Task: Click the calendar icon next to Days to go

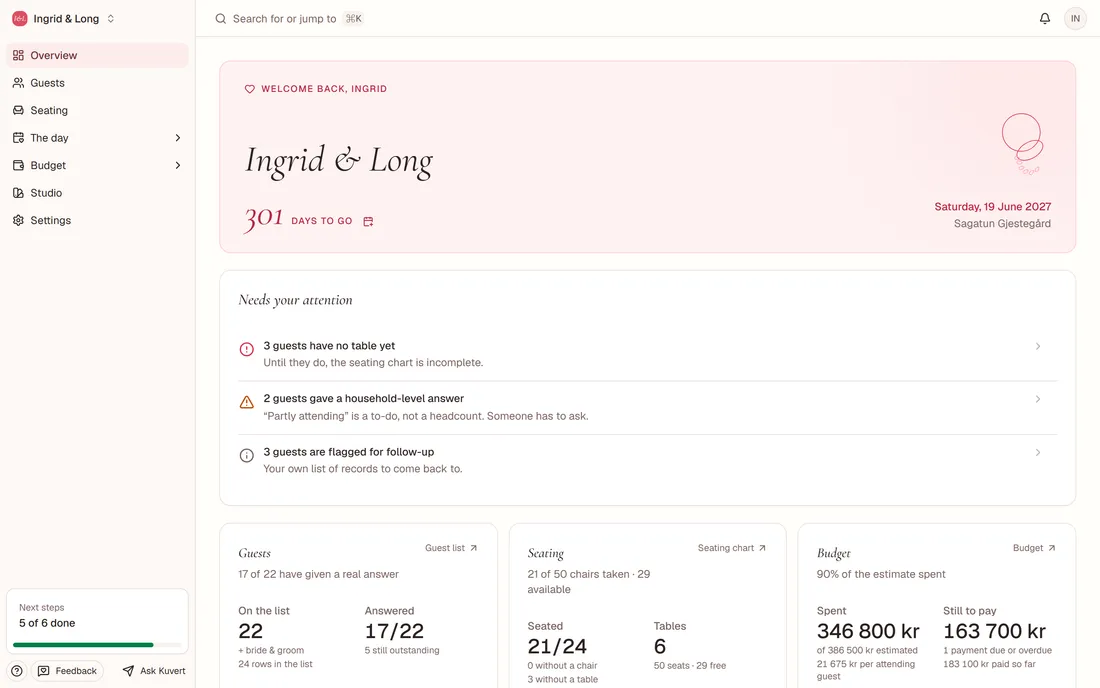Action: 368,222
